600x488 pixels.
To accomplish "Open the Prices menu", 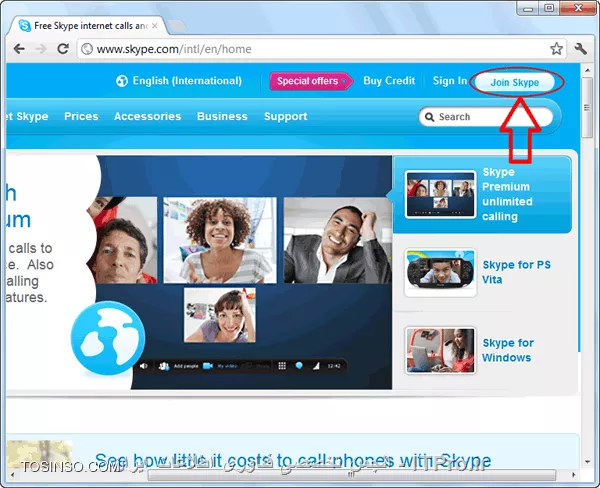I will click(x=81, y=116).
